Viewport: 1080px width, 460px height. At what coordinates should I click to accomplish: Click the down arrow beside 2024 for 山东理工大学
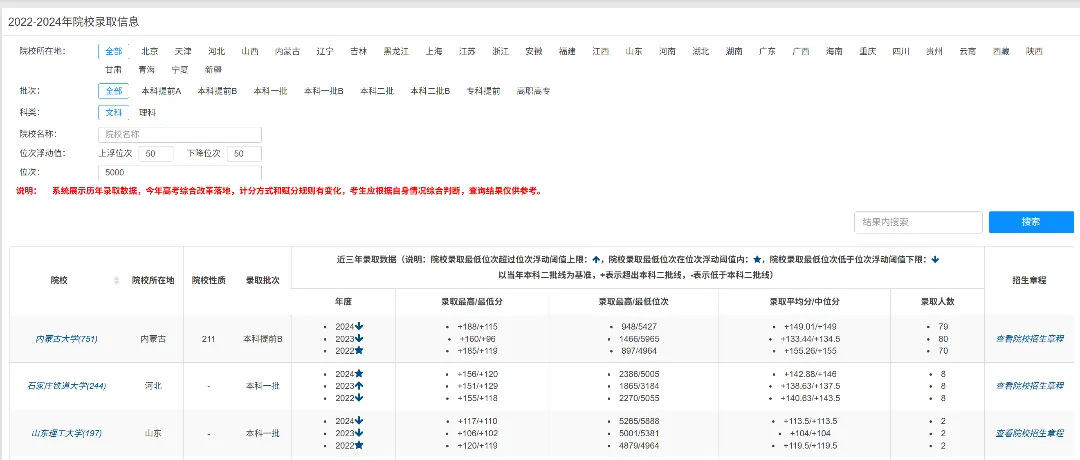(360, 421)
